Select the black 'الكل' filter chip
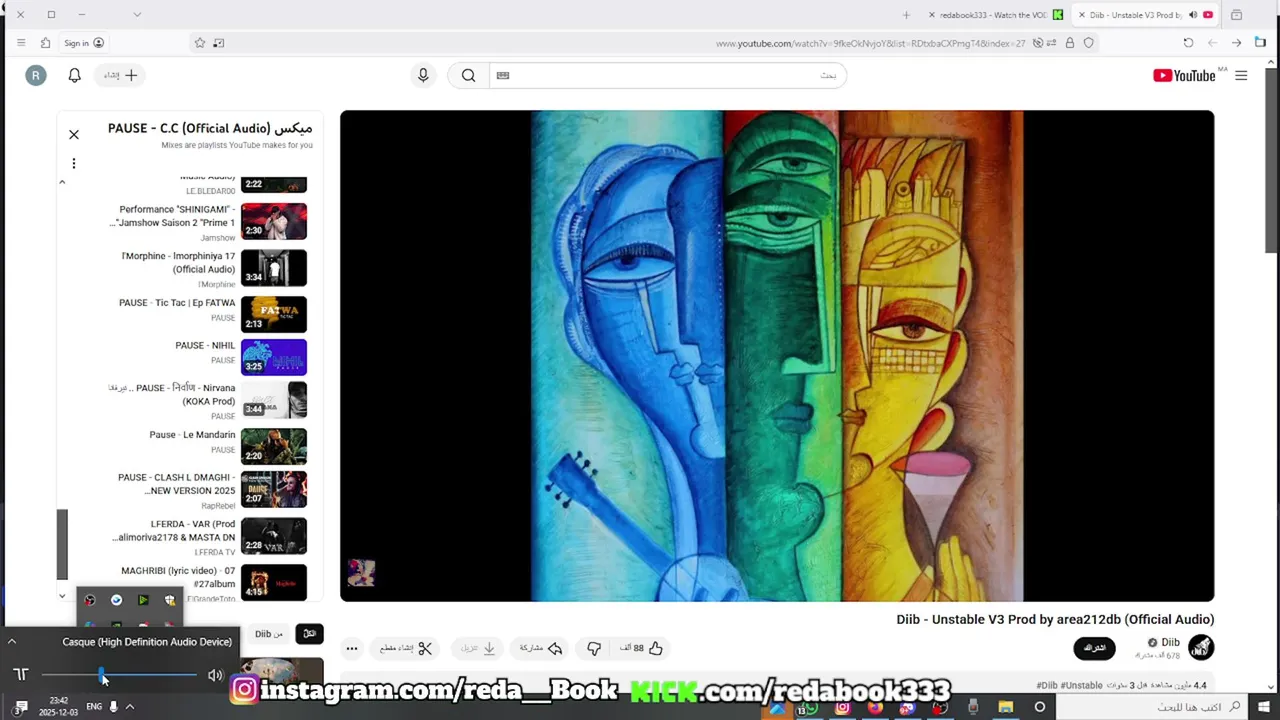Image resolution: width=1280 pixels, height=720 pixels. click(x=309, y=633)
